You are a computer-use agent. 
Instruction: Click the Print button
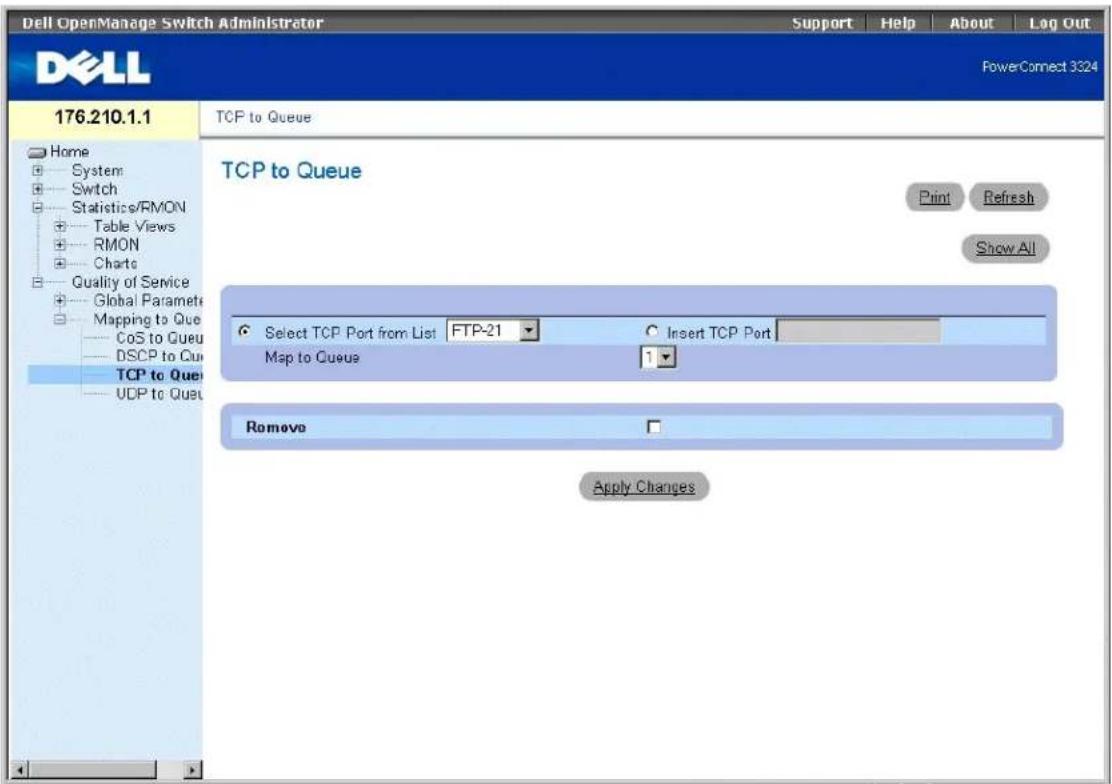(x=934, y=197)
